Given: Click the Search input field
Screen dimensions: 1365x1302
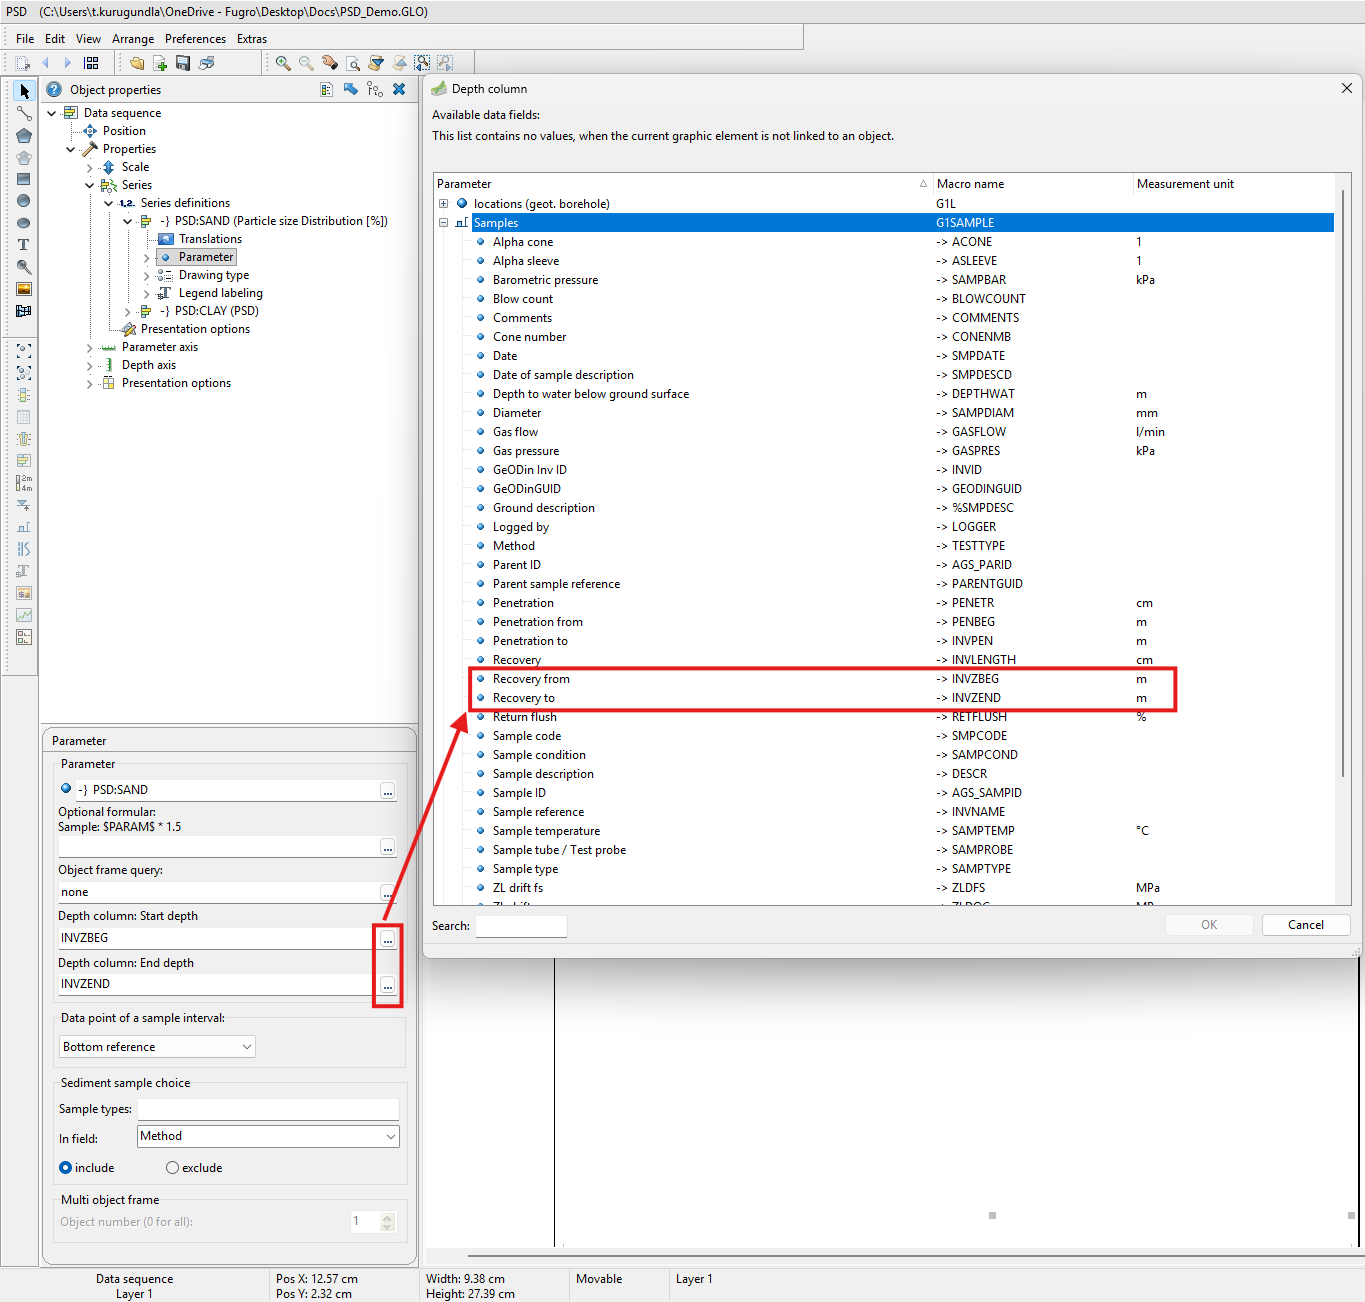Looking at the screenshot, I should coord(521,926).
